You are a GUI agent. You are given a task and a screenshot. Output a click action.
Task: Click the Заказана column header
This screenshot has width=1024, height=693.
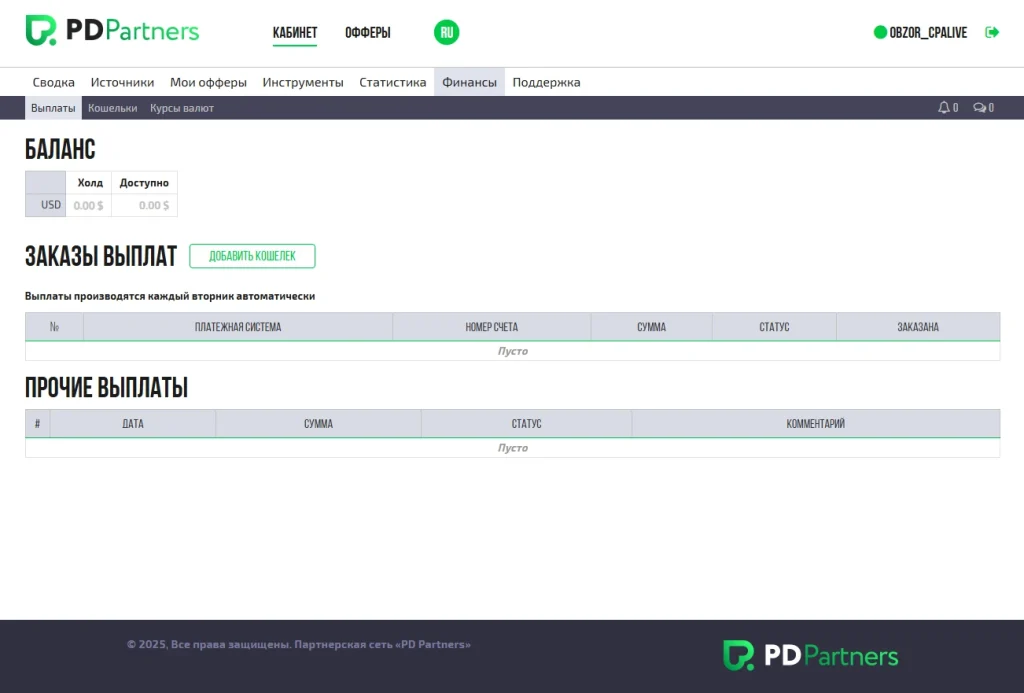[x=918, y=327]
